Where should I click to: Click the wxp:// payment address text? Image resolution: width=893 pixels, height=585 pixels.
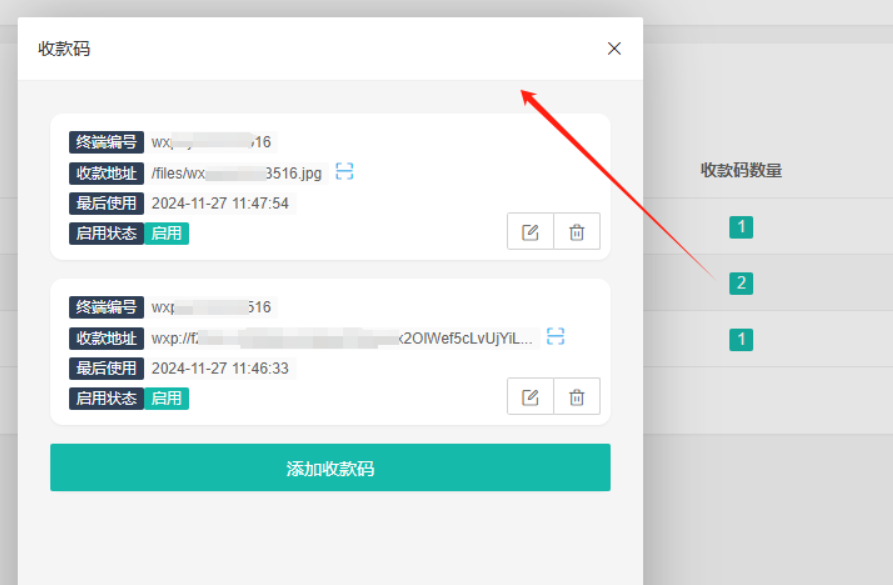342,338
